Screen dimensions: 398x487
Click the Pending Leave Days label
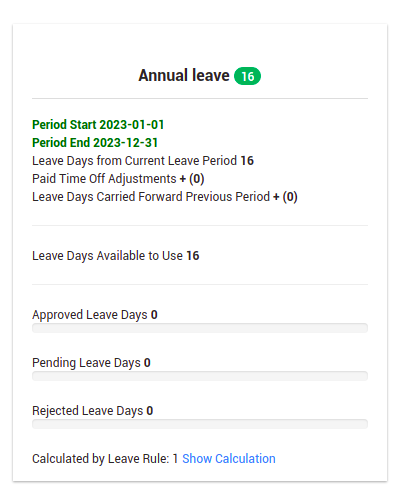[x=86, y=363]
